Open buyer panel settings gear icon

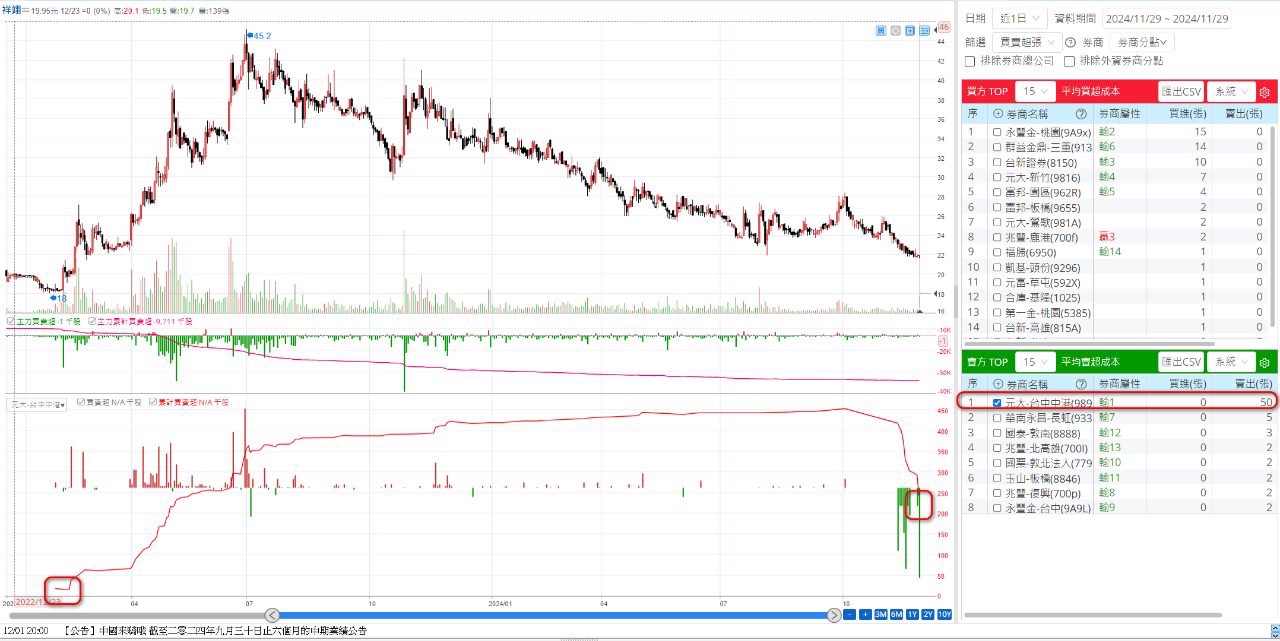point(1264,92)
